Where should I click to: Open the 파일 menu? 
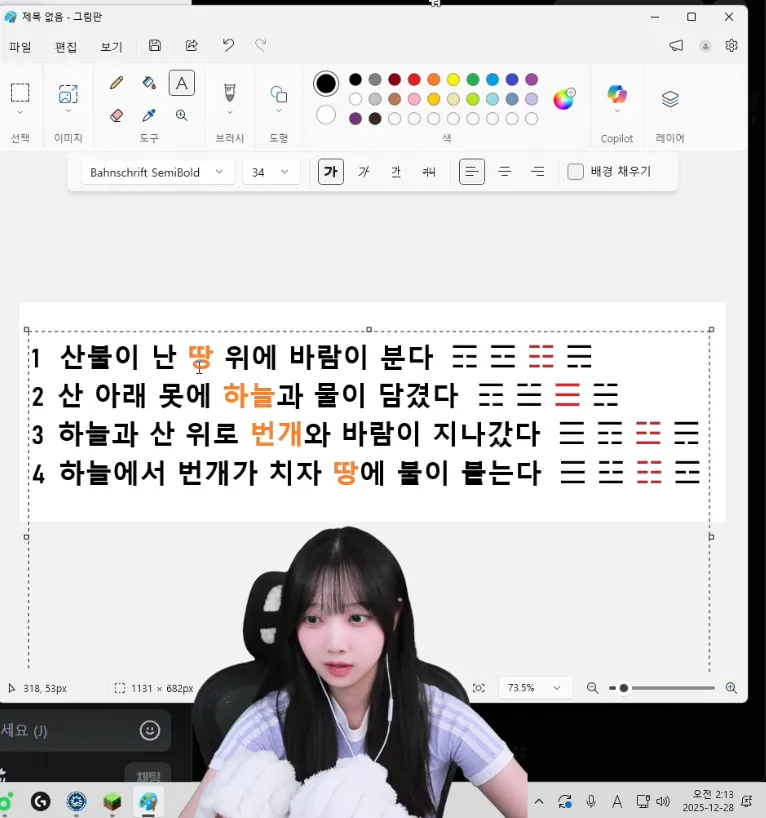pos(20,46)
